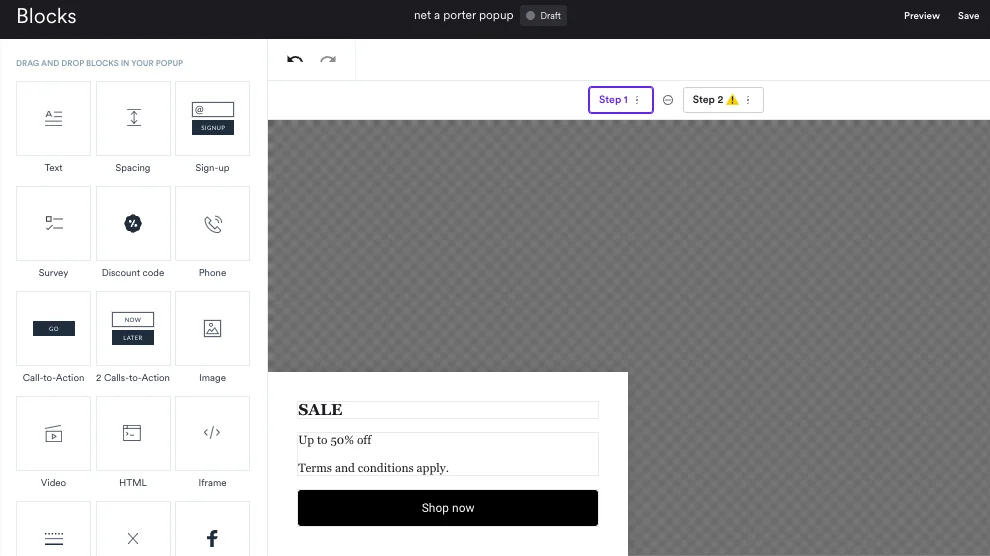The width and height of the screenshot is (990, 556).
Task: Click the 'Up to 50% off' text
Action: pyautogui.click(x=335, y=440)
